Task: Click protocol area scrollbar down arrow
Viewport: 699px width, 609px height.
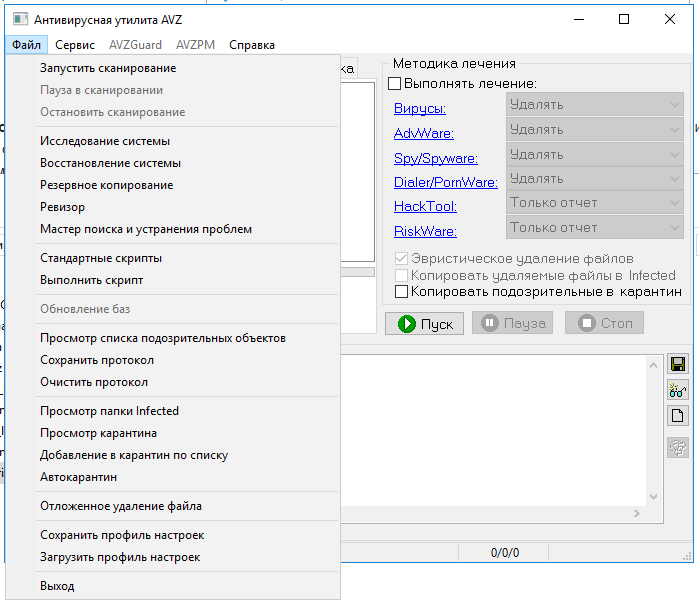Action: pos(652,497)
